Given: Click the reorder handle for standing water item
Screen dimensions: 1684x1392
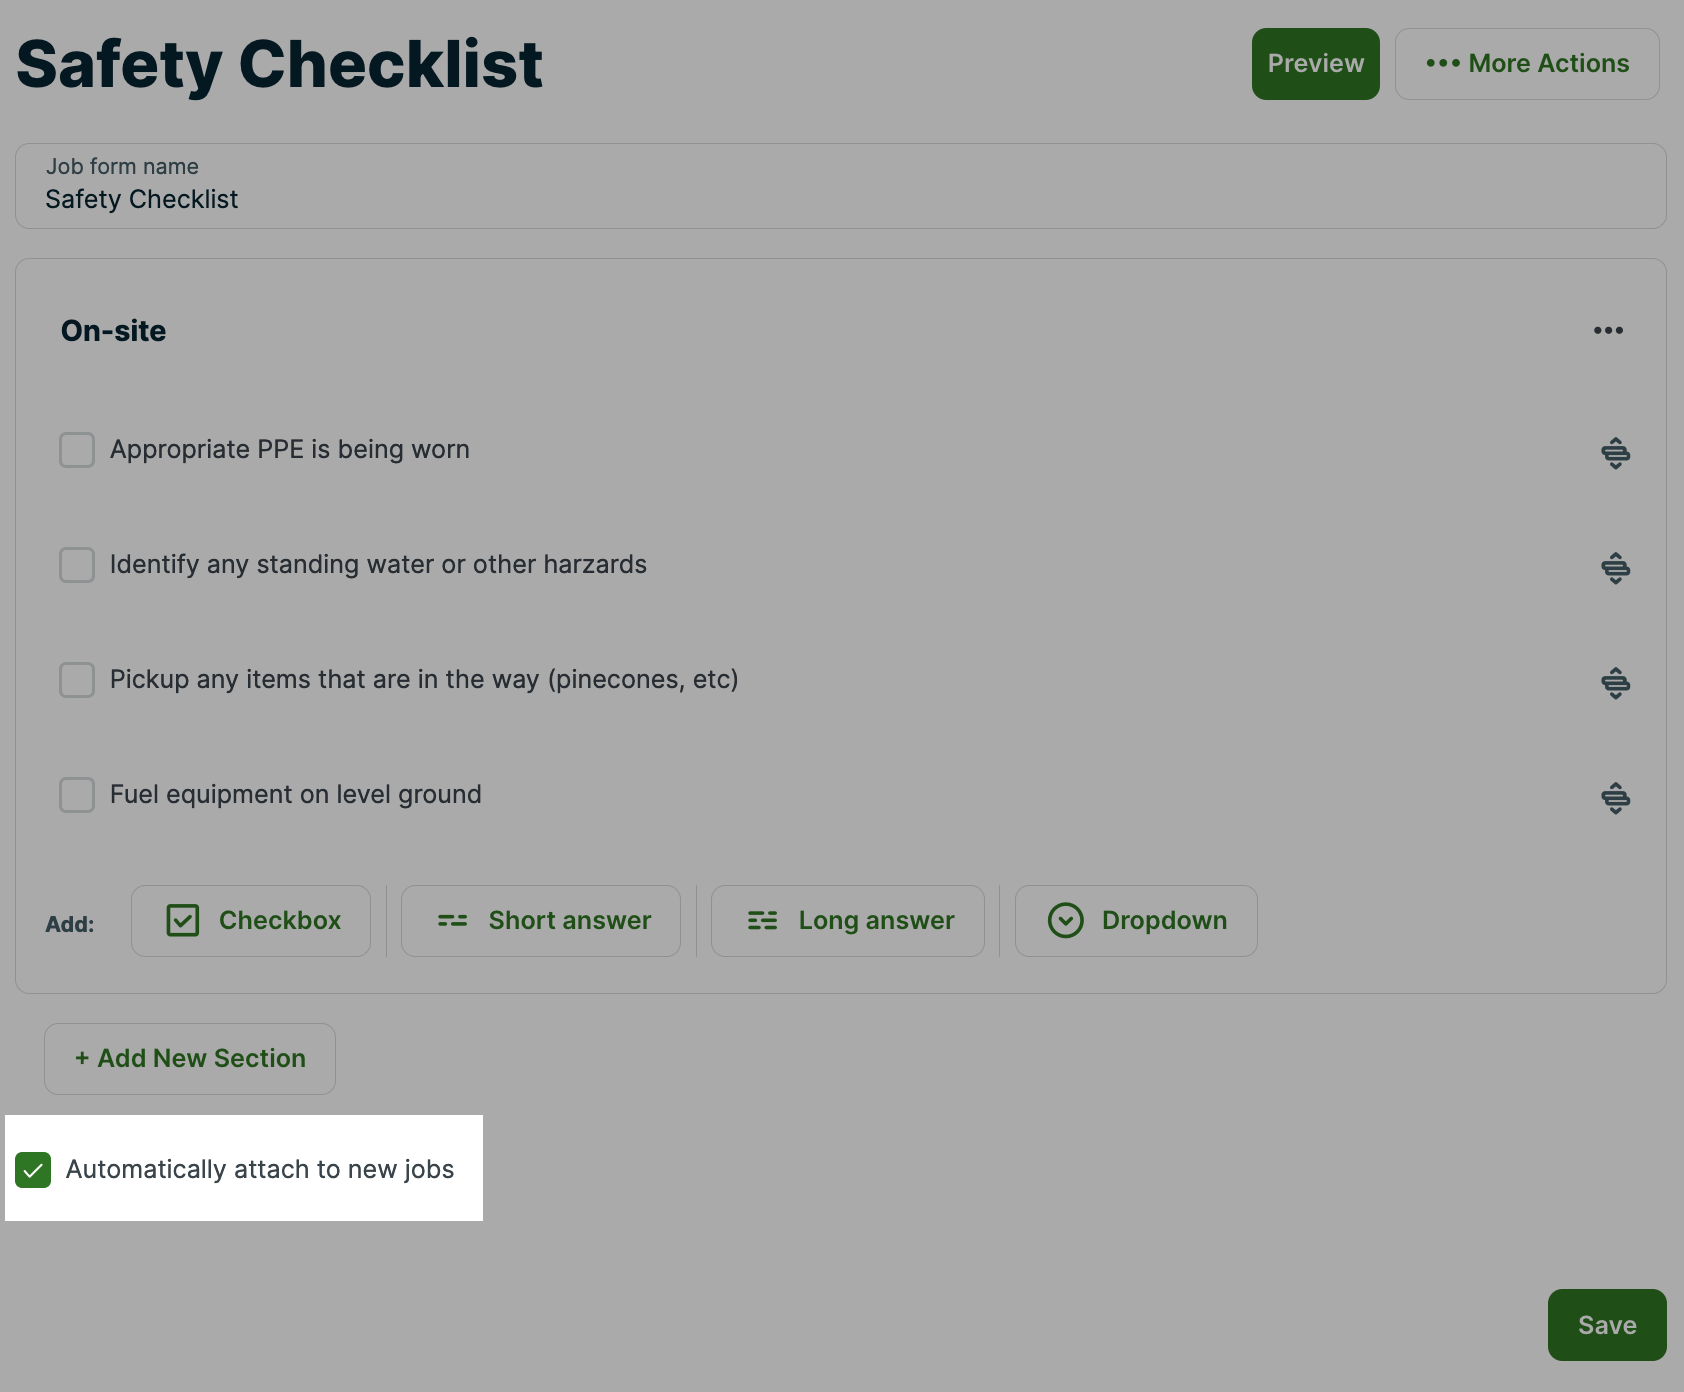Looking at the screenshot, I should tap(1615, 568).
